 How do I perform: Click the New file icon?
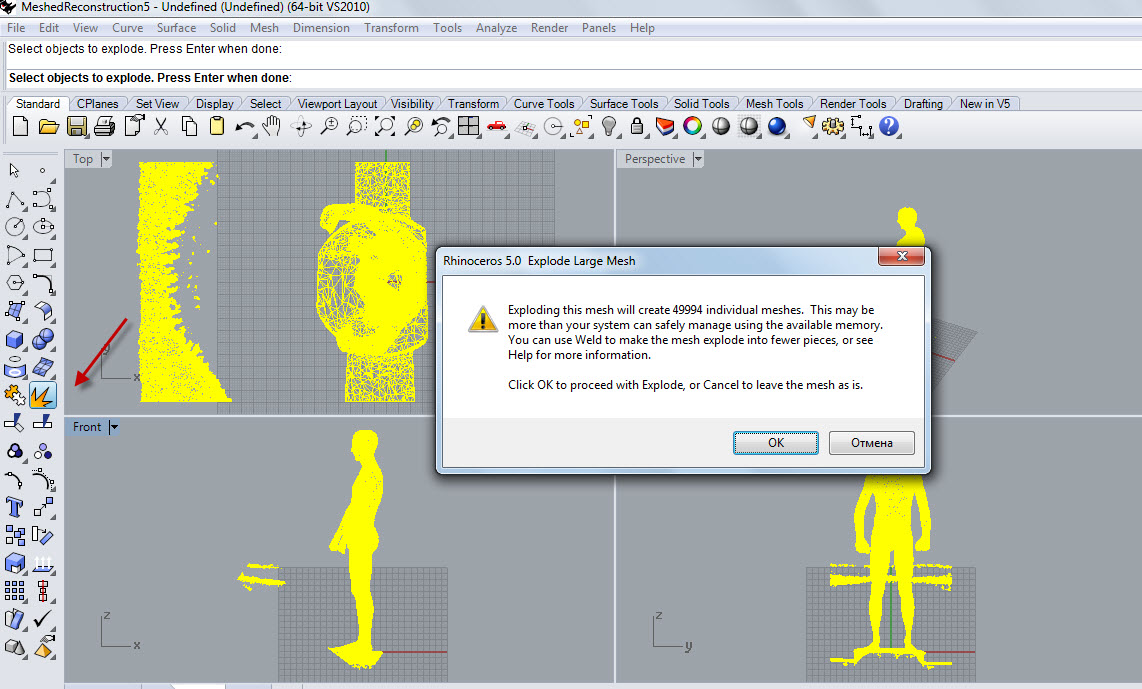tap(20, 127)
